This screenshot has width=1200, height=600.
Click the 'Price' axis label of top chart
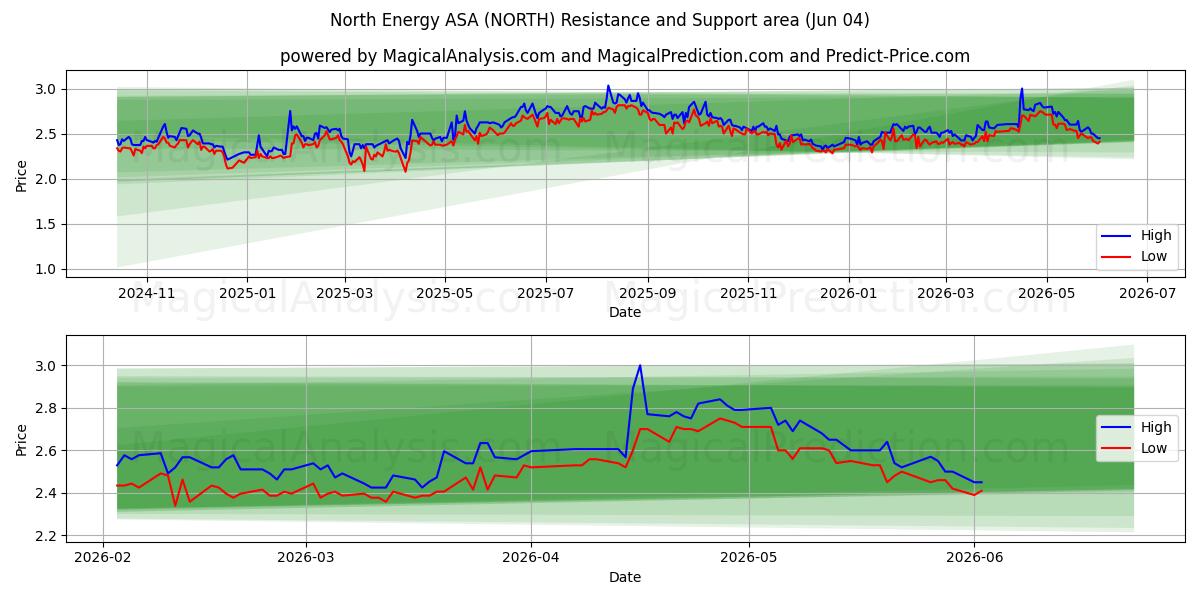(x=22, y=174)
